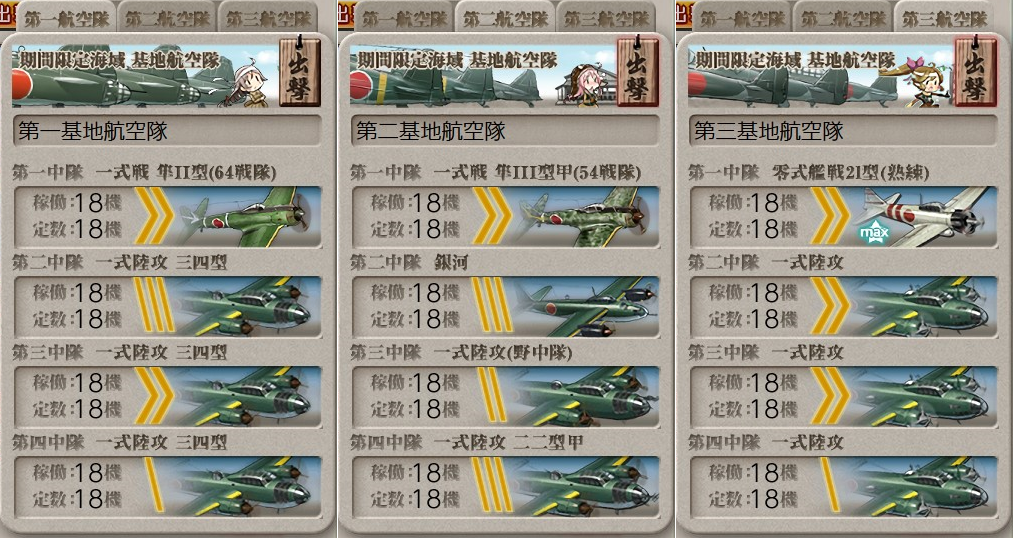This screenshot has width=1014, height=538.
Task: Edit the 第二基地航空隊 name field
Action: click(x=506, y=131)
